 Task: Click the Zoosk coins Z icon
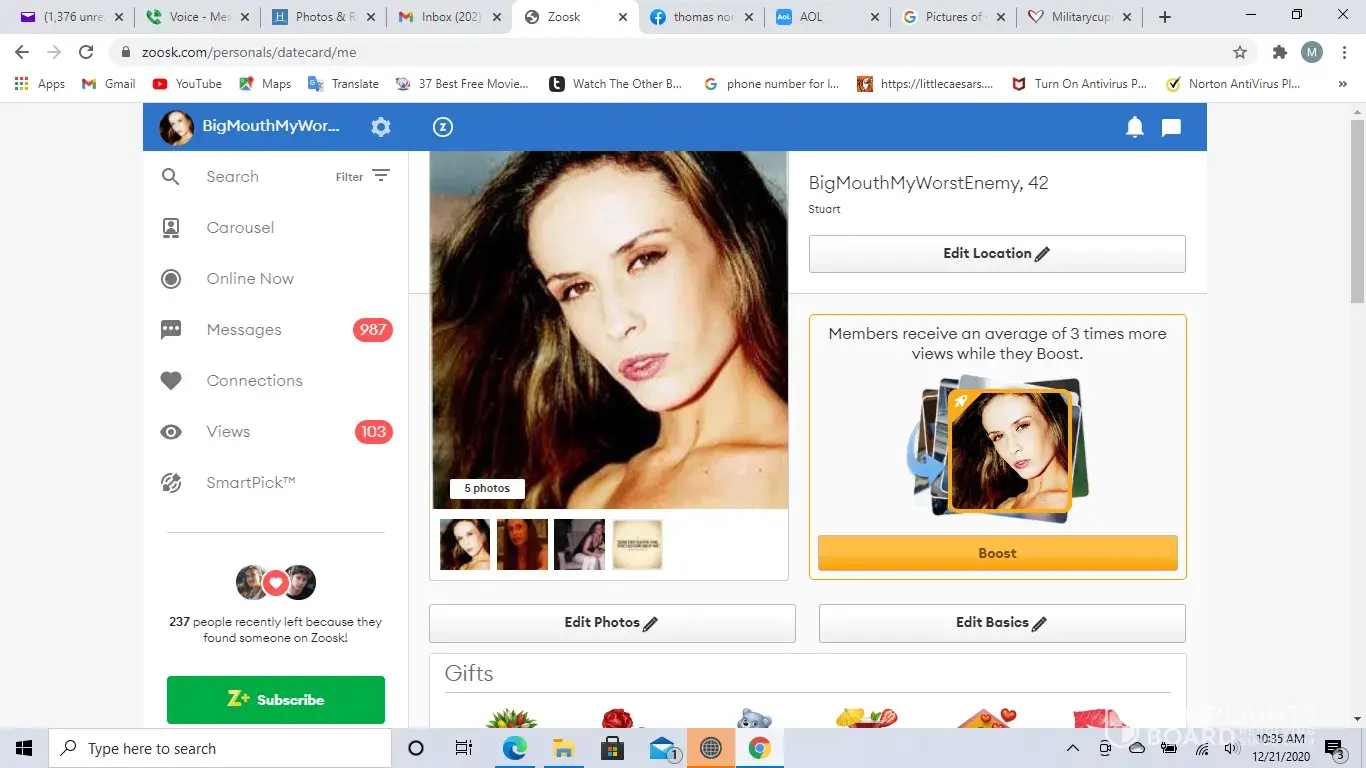pos(443,127)
